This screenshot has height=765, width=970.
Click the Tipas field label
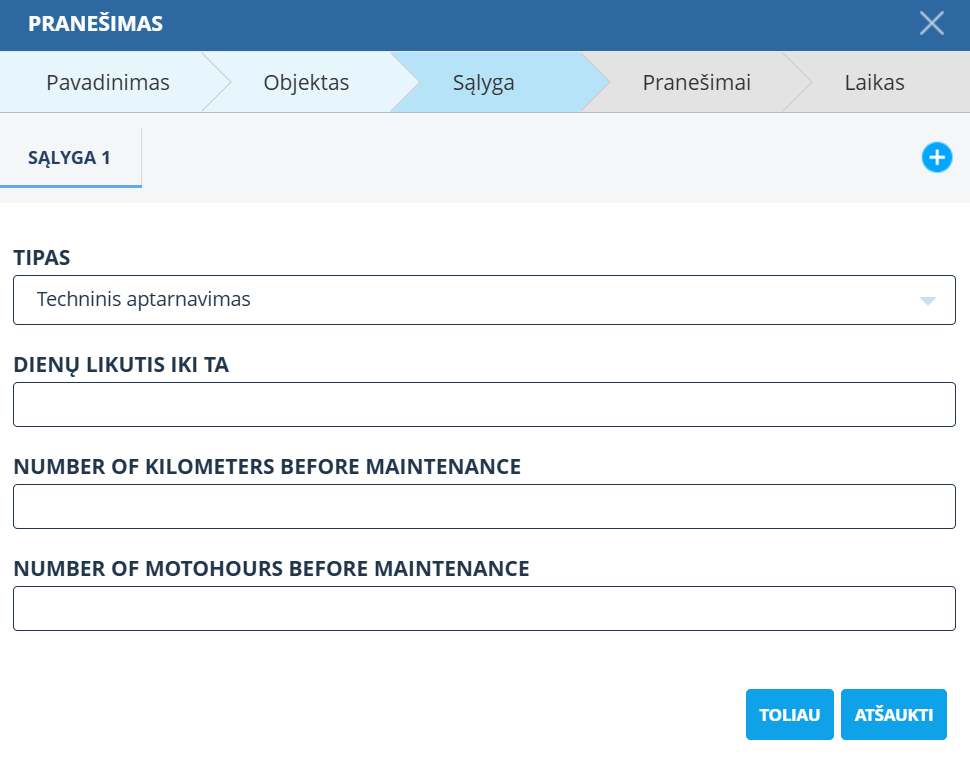coord(42,258)
